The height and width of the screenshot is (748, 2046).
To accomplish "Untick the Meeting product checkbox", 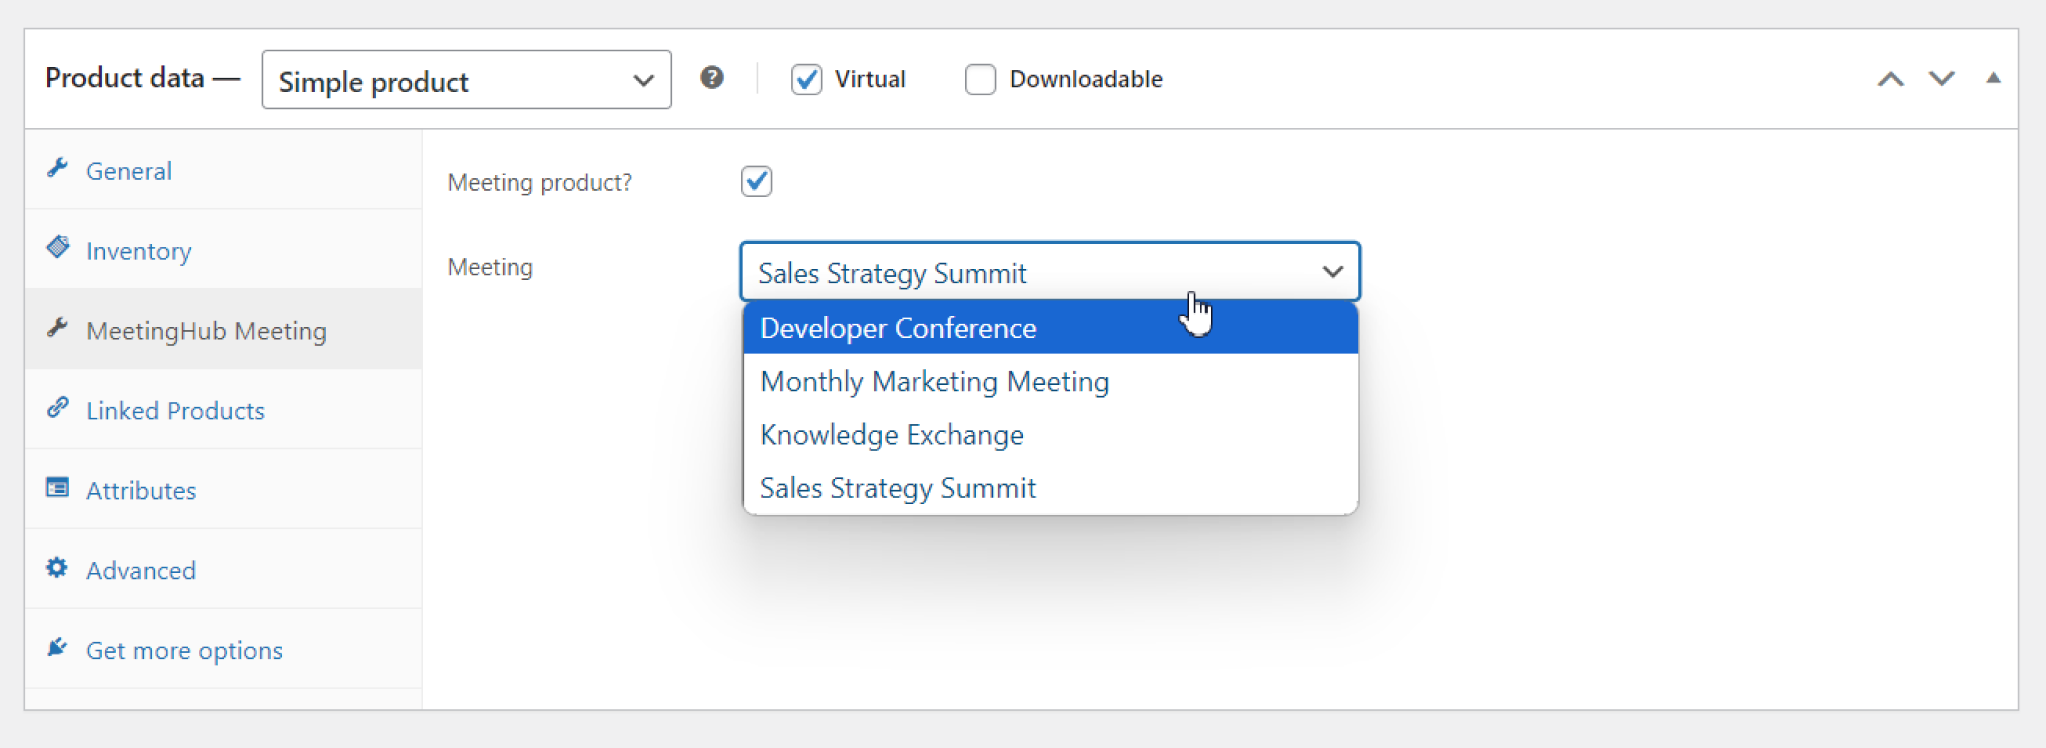I will tap(756, 181).
